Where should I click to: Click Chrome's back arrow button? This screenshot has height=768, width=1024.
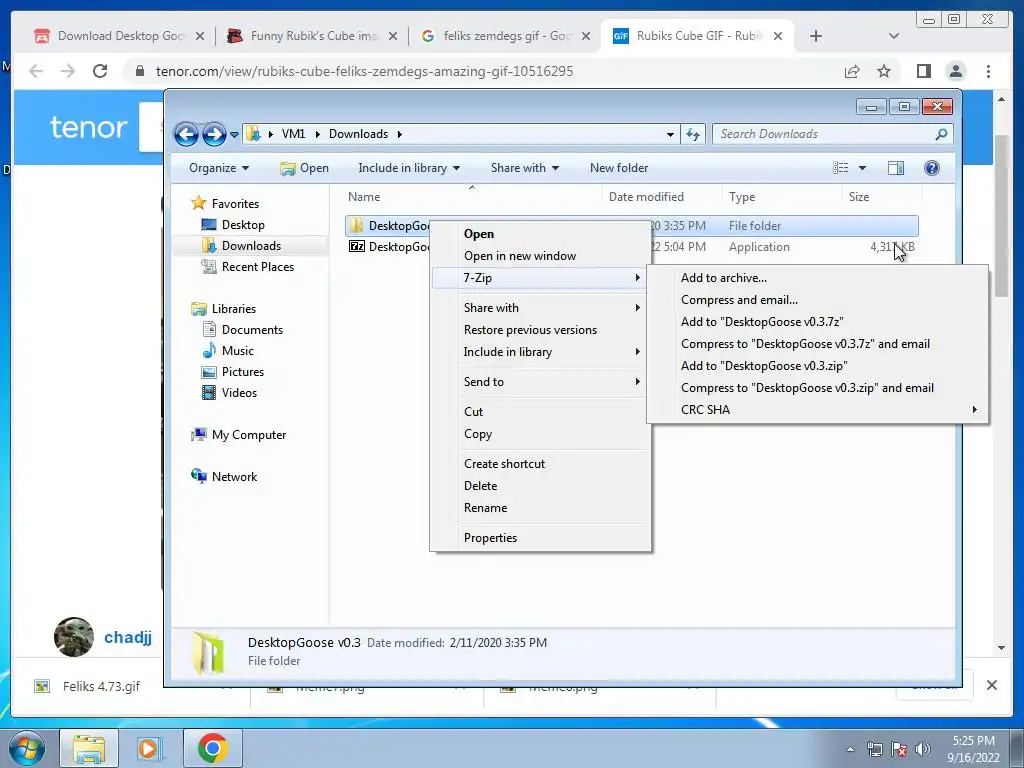click(36, 71)
